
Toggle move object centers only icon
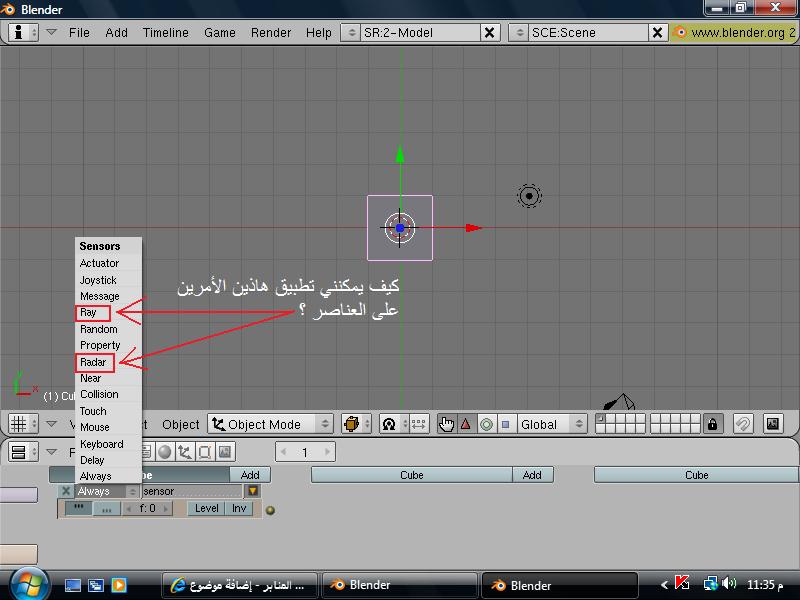[418, 424]
